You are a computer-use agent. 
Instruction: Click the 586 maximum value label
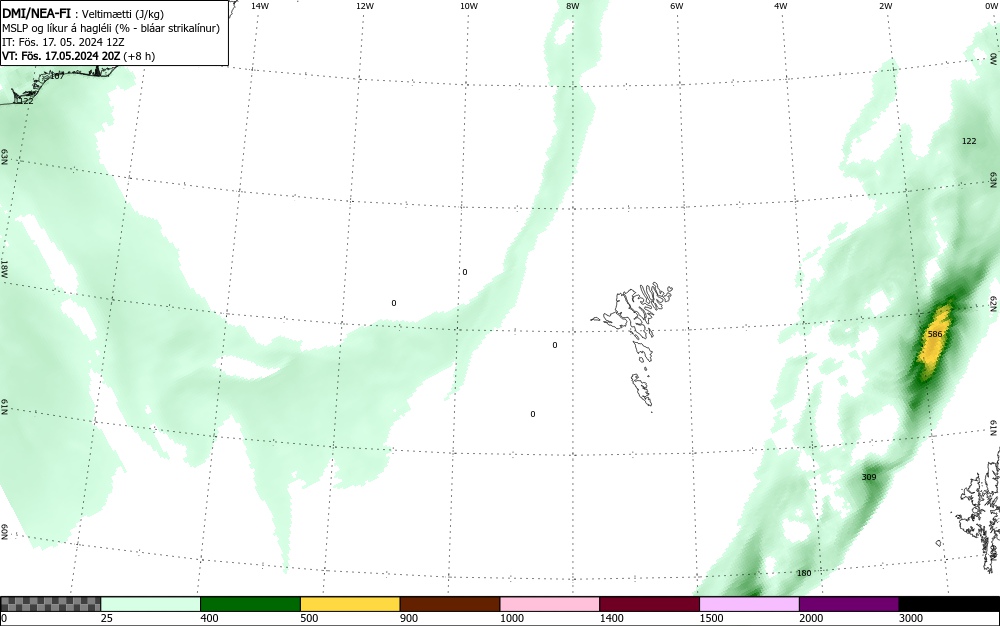tap(935, 334)
